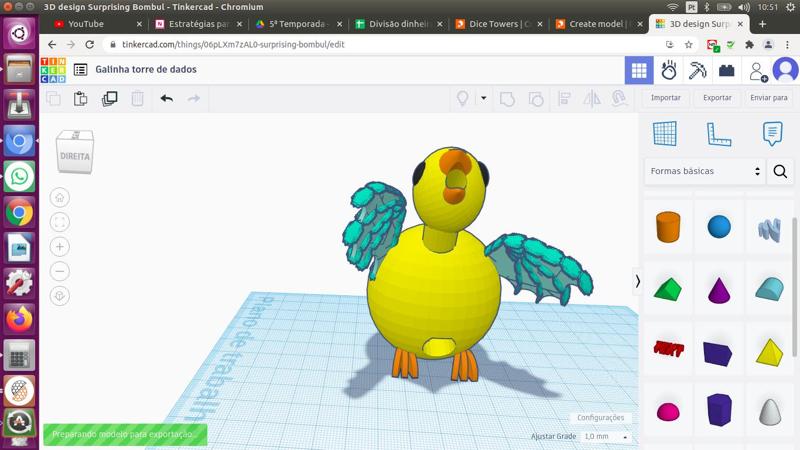
Task: Click the address bar URL
Action: [x=233, y=44]
